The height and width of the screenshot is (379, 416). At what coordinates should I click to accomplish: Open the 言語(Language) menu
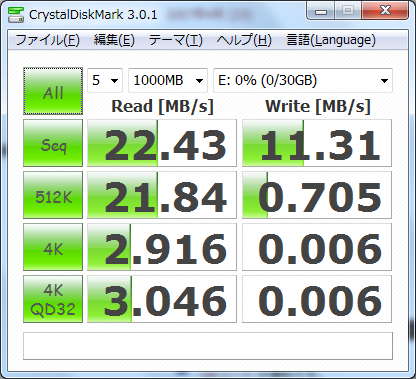point(331,40)
